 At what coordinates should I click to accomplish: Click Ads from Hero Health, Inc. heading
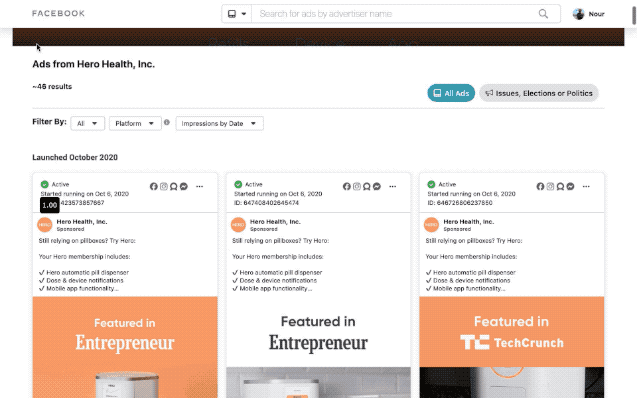[x=93, y=64]
